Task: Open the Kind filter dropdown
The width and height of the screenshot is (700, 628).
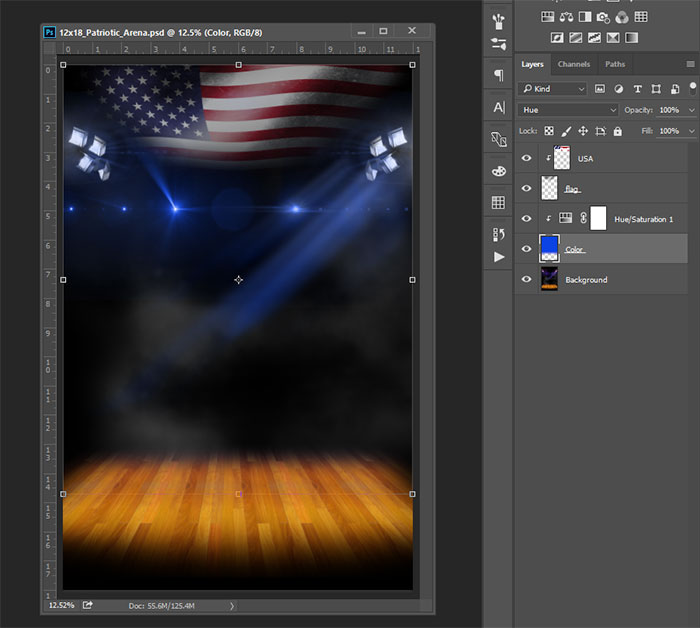Action: [552, 89]
